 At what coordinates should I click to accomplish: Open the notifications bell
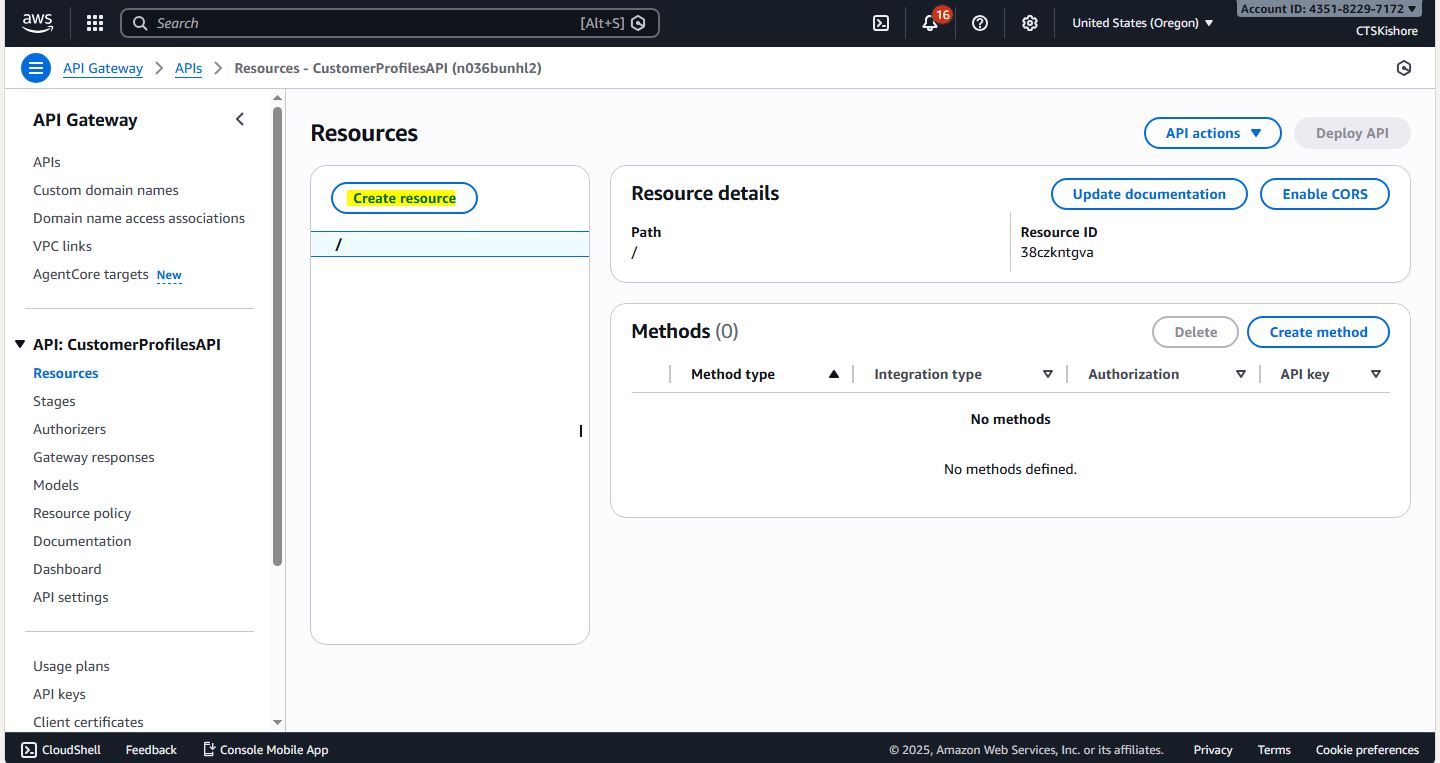[930, 23]
